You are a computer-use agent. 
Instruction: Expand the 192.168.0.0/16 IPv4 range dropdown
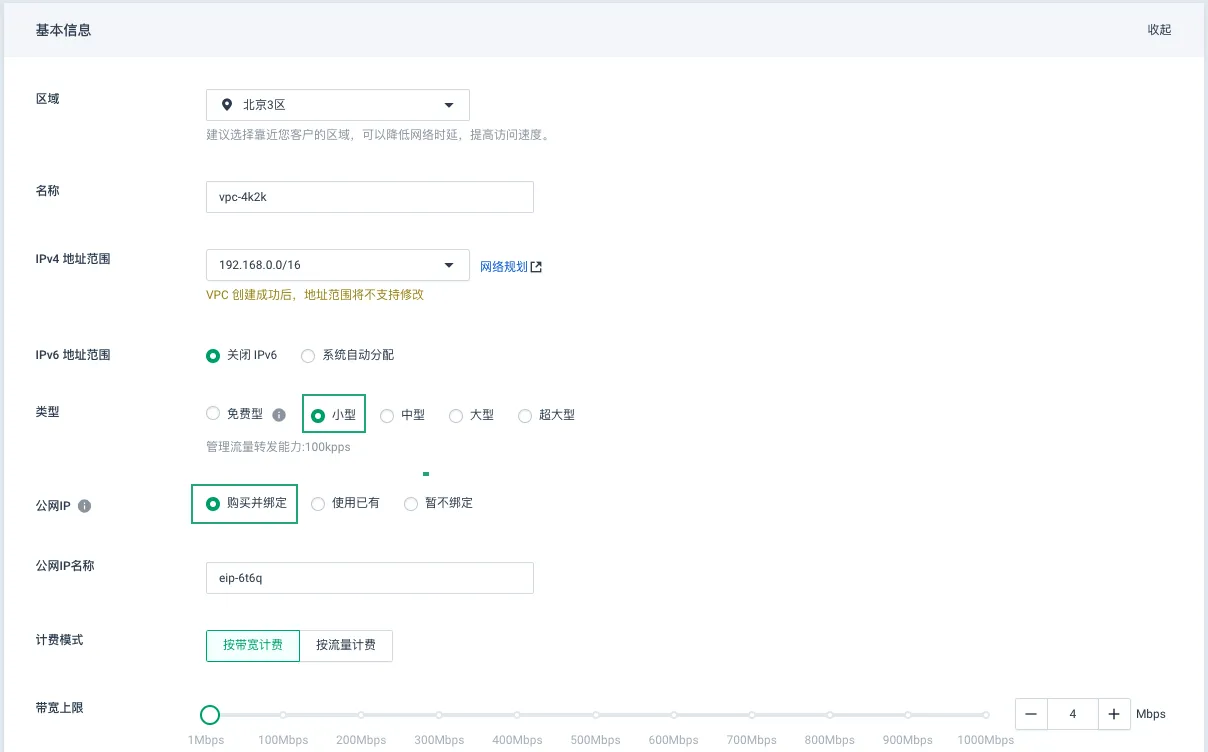[x=337, y=265]
